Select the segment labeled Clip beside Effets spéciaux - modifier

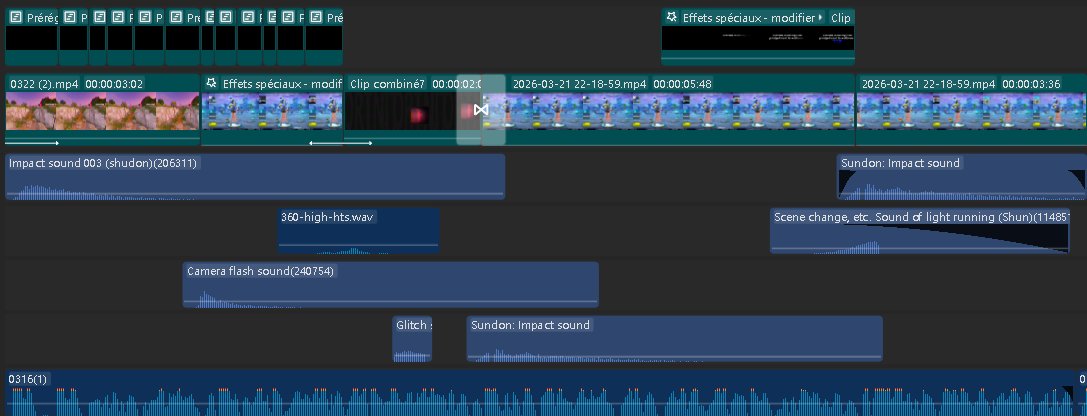(x=841, y=18)
